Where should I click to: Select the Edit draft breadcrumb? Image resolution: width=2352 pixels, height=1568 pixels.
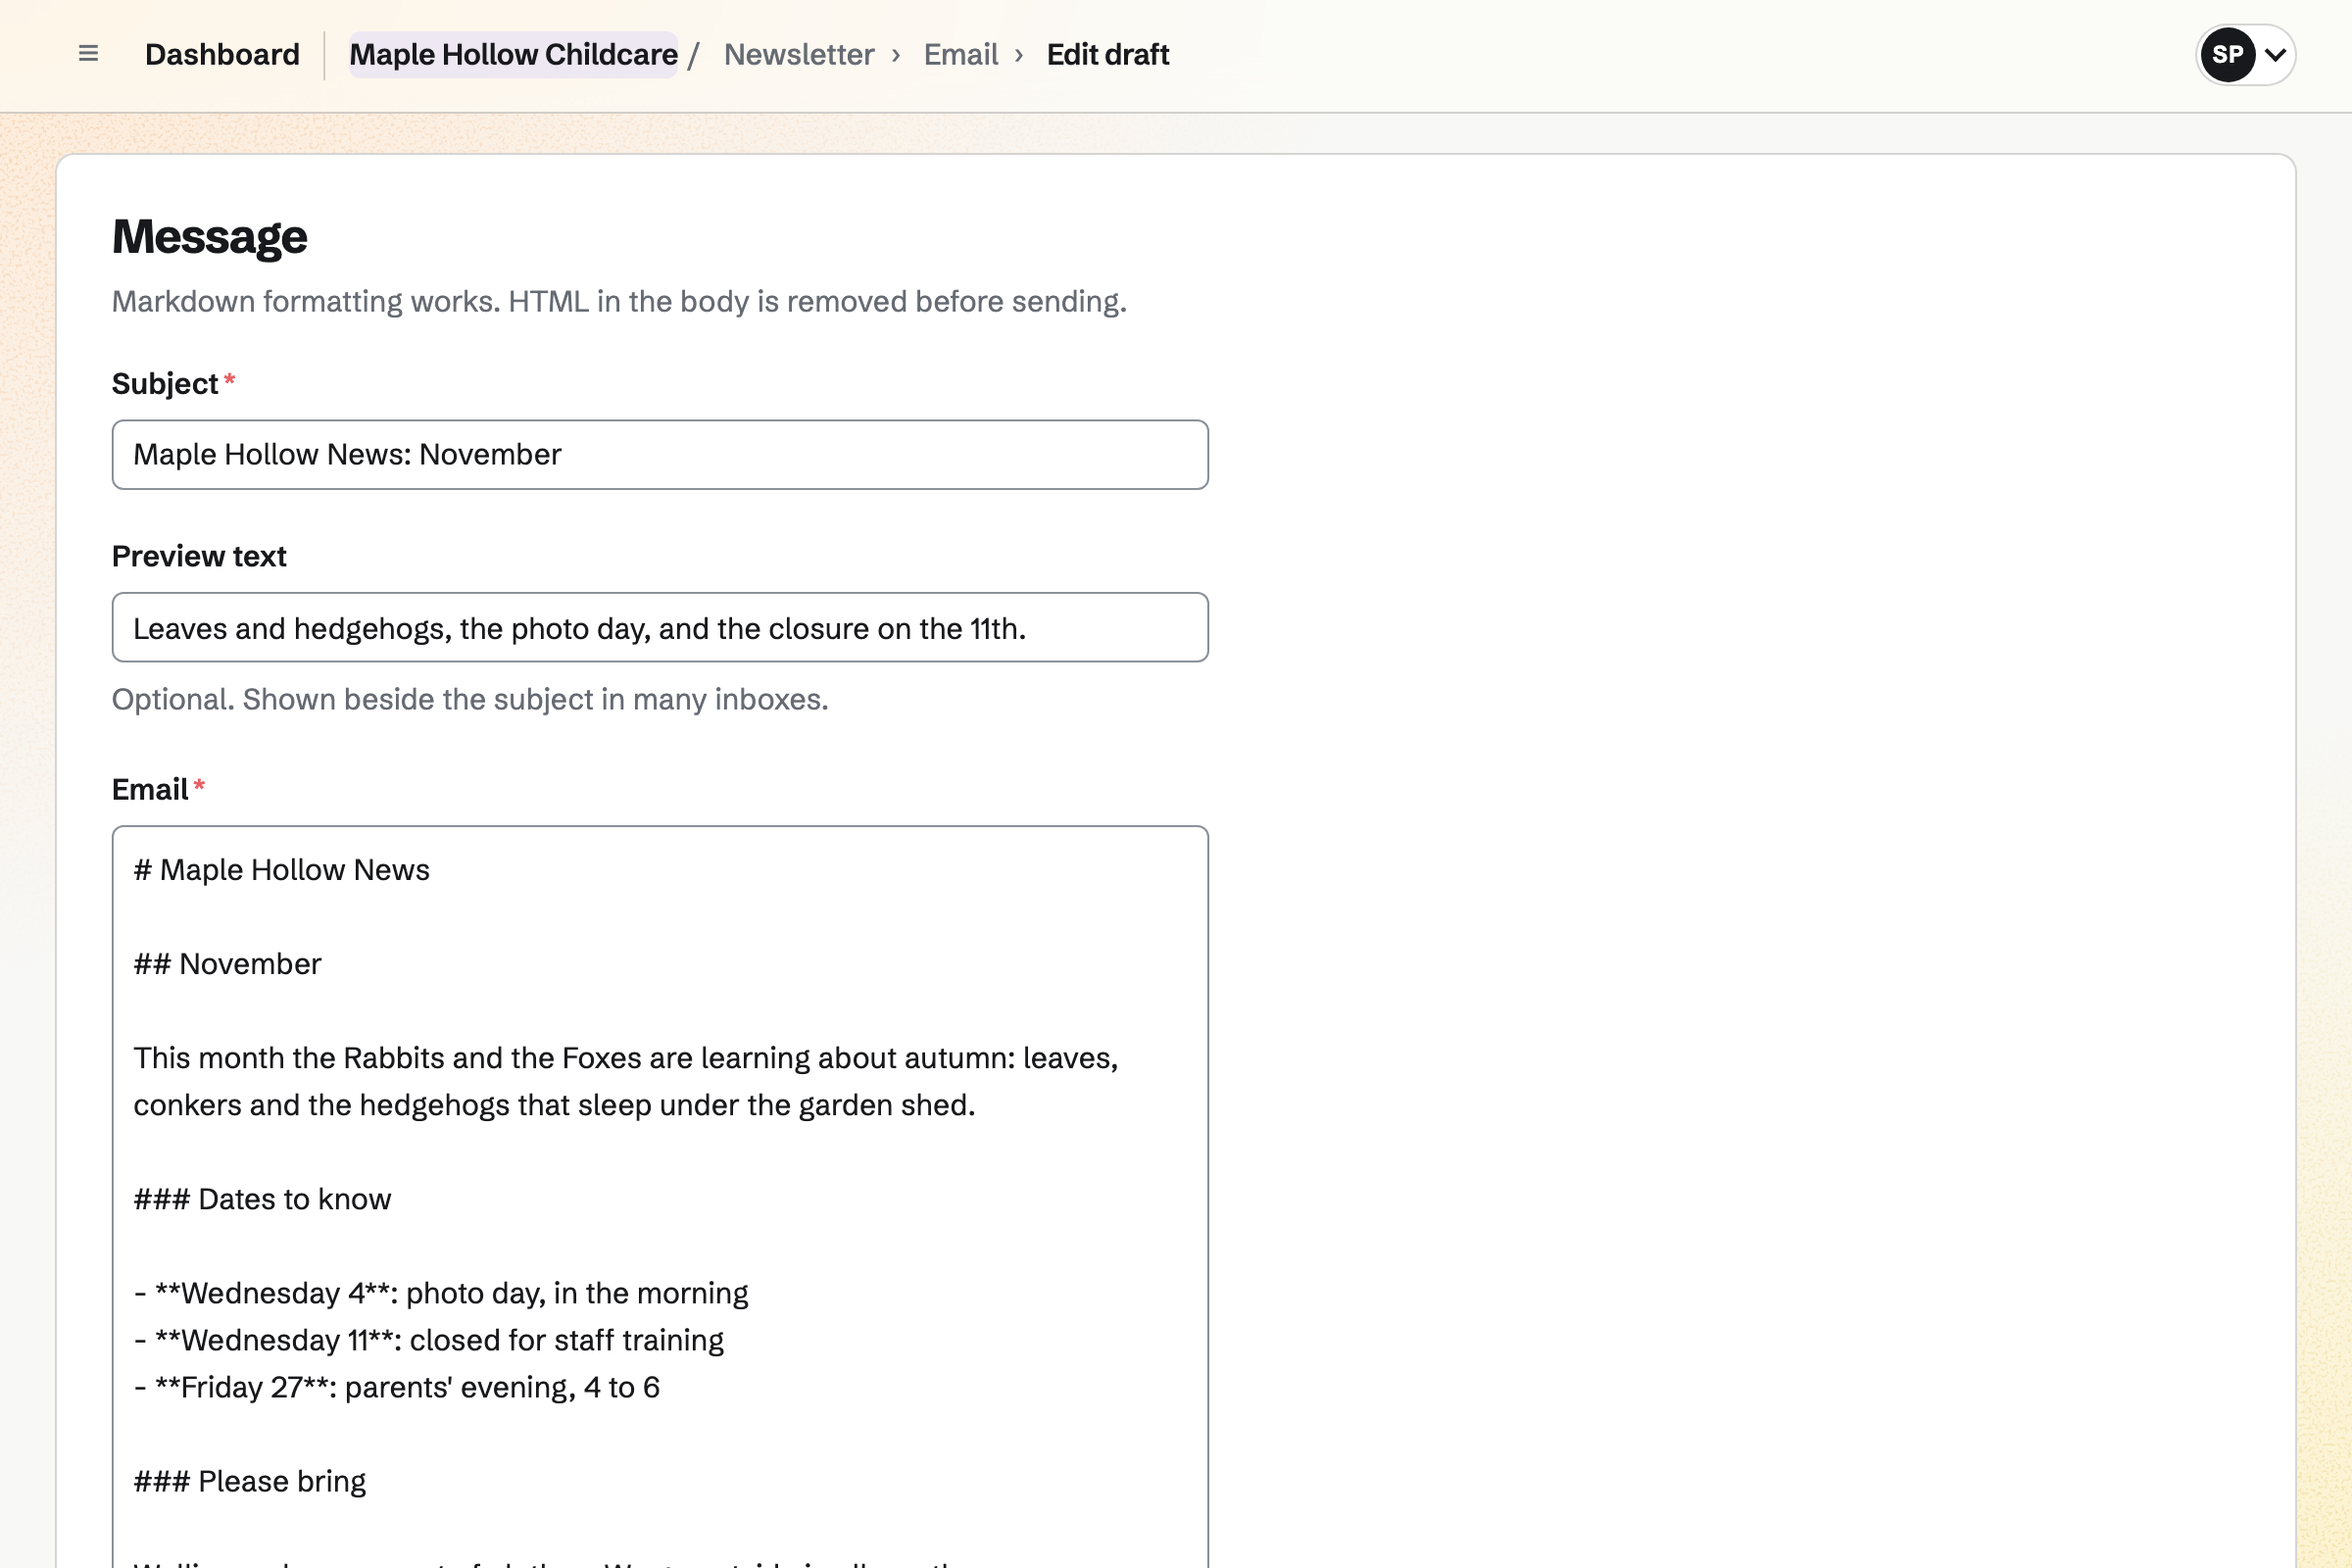pos(1107,54)
